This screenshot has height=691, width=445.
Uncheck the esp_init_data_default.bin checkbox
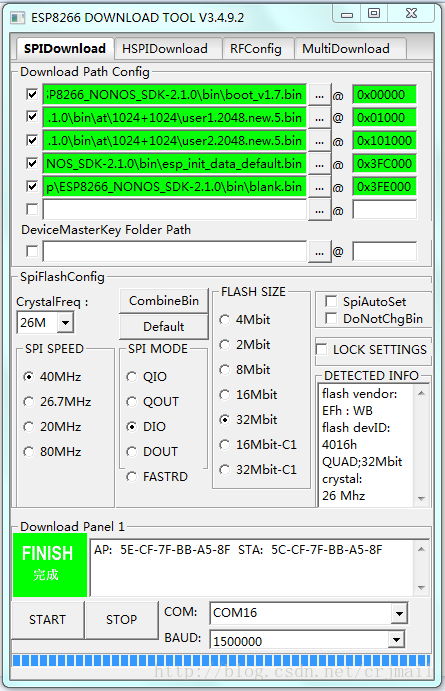[32, 163]
